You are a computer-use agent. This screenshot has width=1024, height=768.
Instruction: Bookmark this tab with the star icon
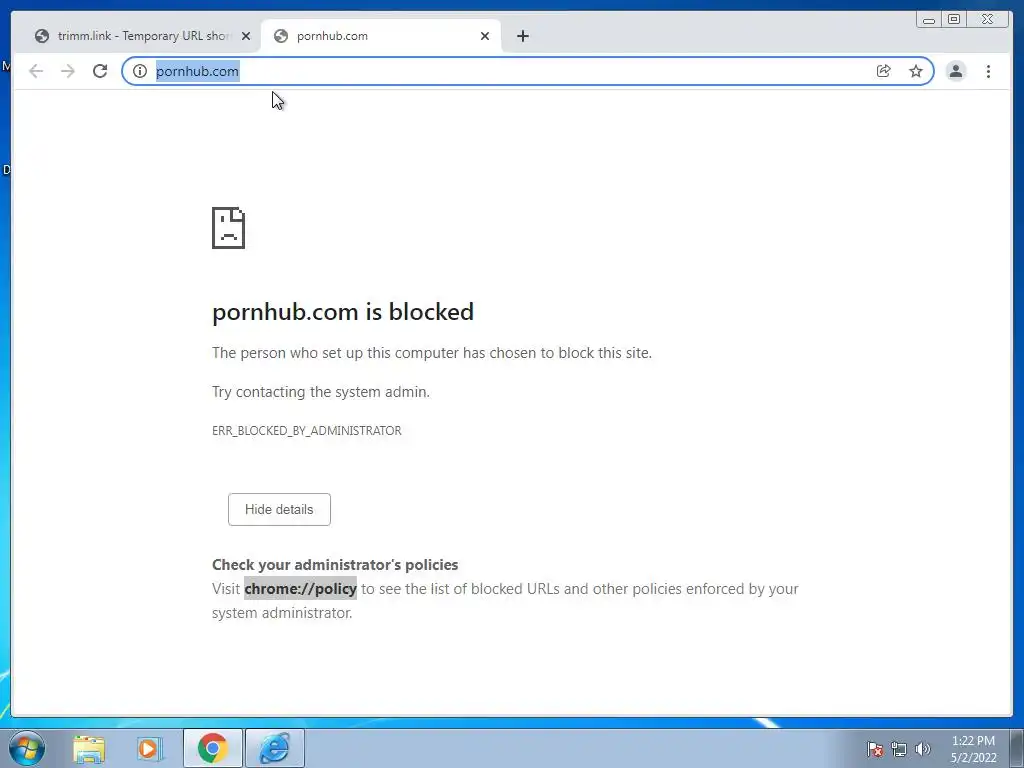tap(916, 71)
